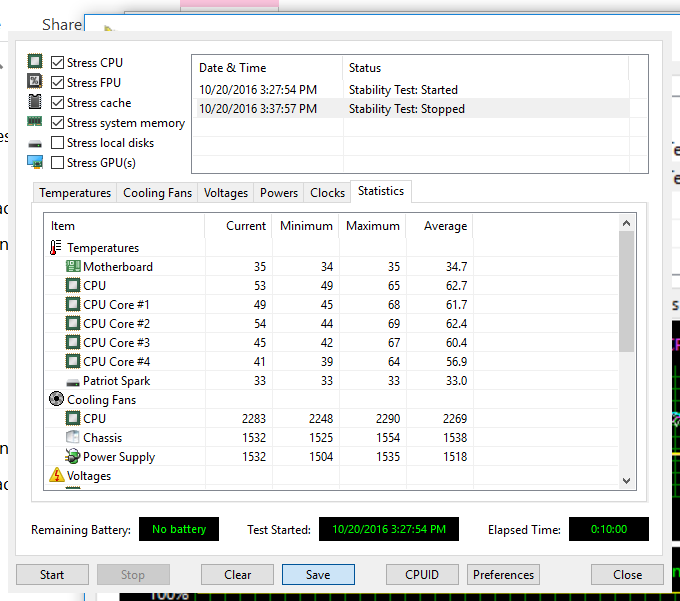Image resolution: width=680 pixels, height=601 pixels.
Task: Click the Motherboard icon in statistics
Action: coord(73,266)
